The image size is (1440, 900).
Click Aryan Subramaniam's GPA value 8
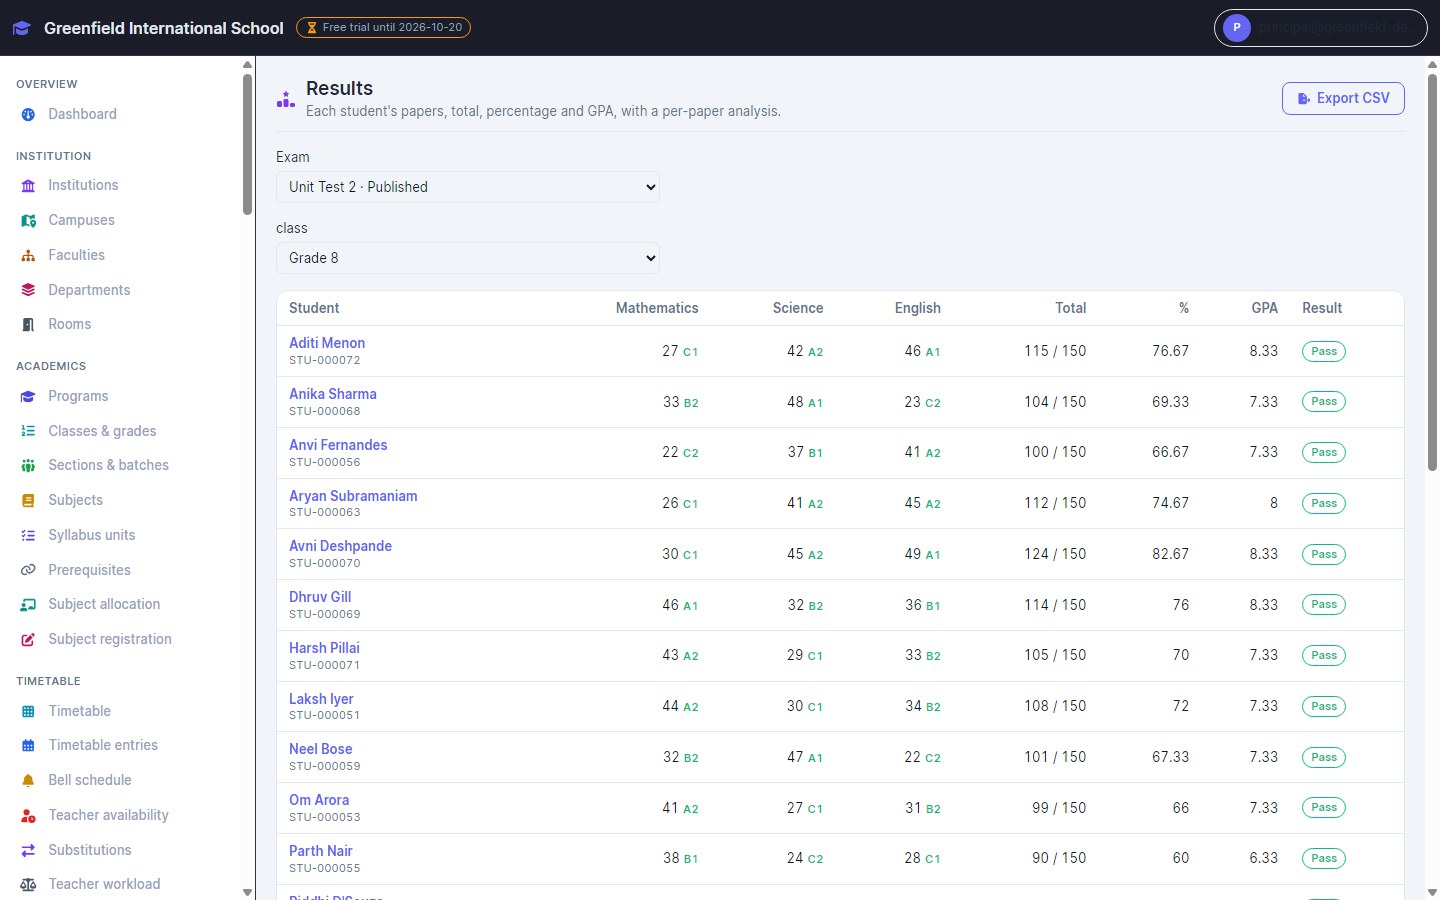pyautogui.click(x=1274, y=503)
